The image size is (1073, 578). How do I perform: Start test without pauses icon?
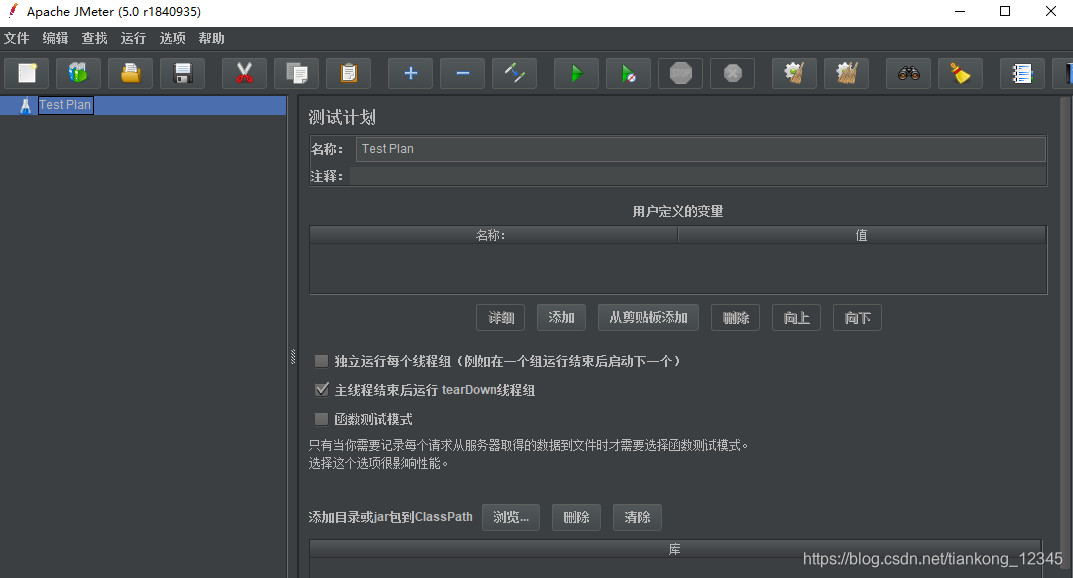[628, 73]
